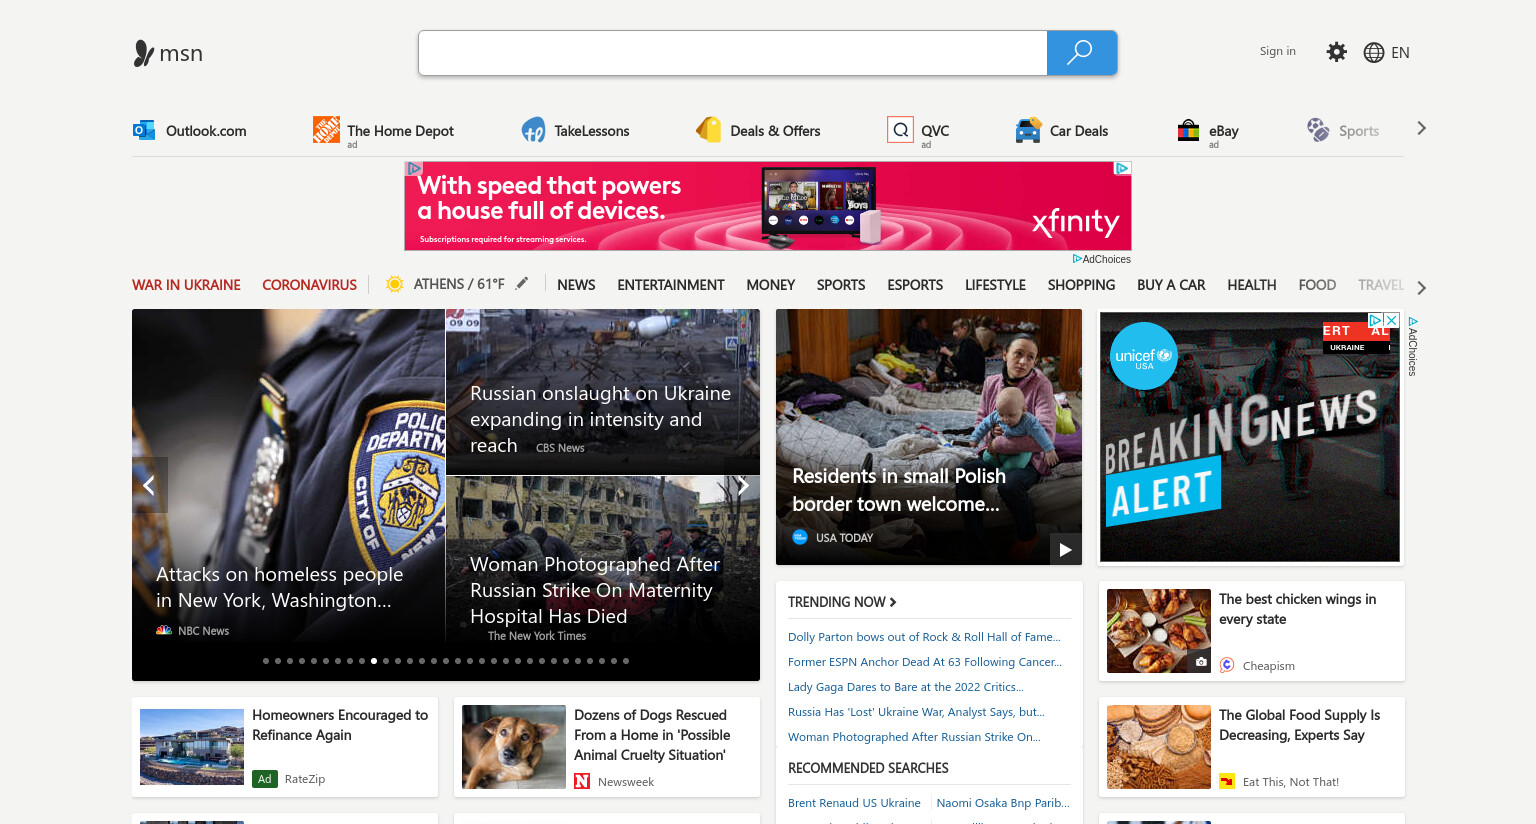Go to next carousel slide

(x=742, y=485)
